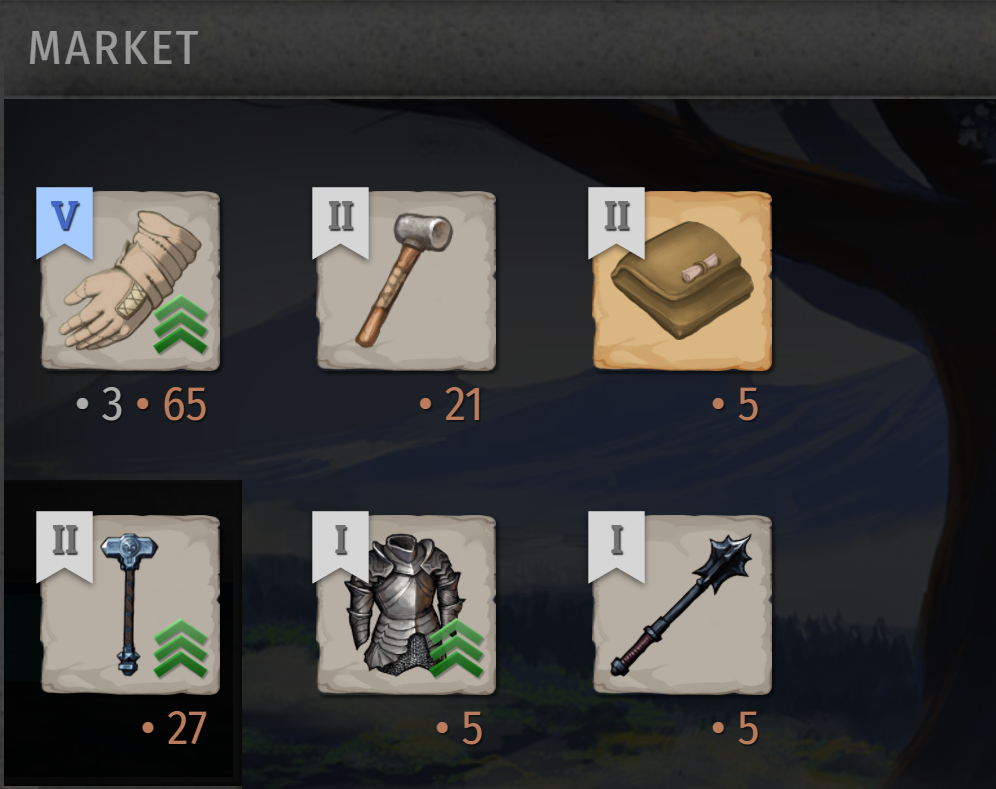Click the tier II banner on mallet
Screen dimensions: 996x789
340,222
